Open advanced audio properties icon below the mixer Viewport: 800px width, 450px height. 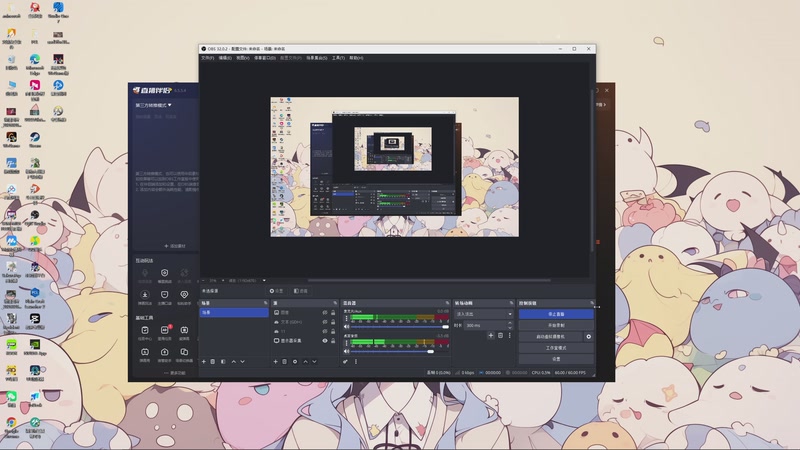tap(345, 362)
